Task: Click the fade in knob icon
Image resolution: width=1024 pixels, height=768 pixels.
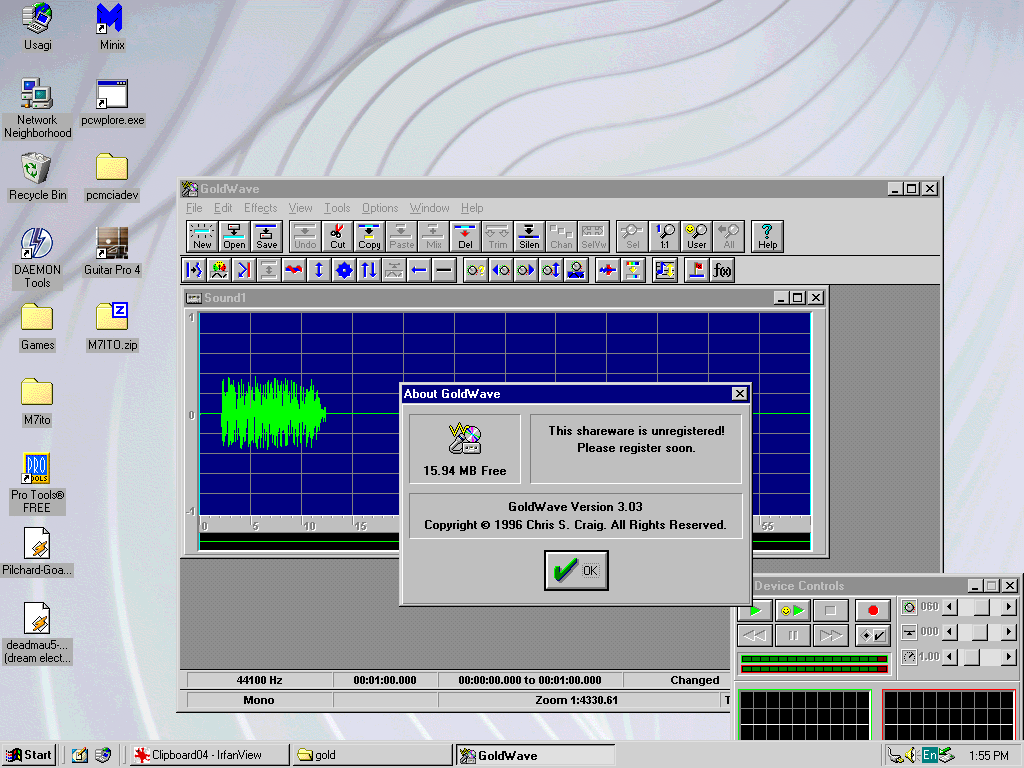Action: point(501,270)
